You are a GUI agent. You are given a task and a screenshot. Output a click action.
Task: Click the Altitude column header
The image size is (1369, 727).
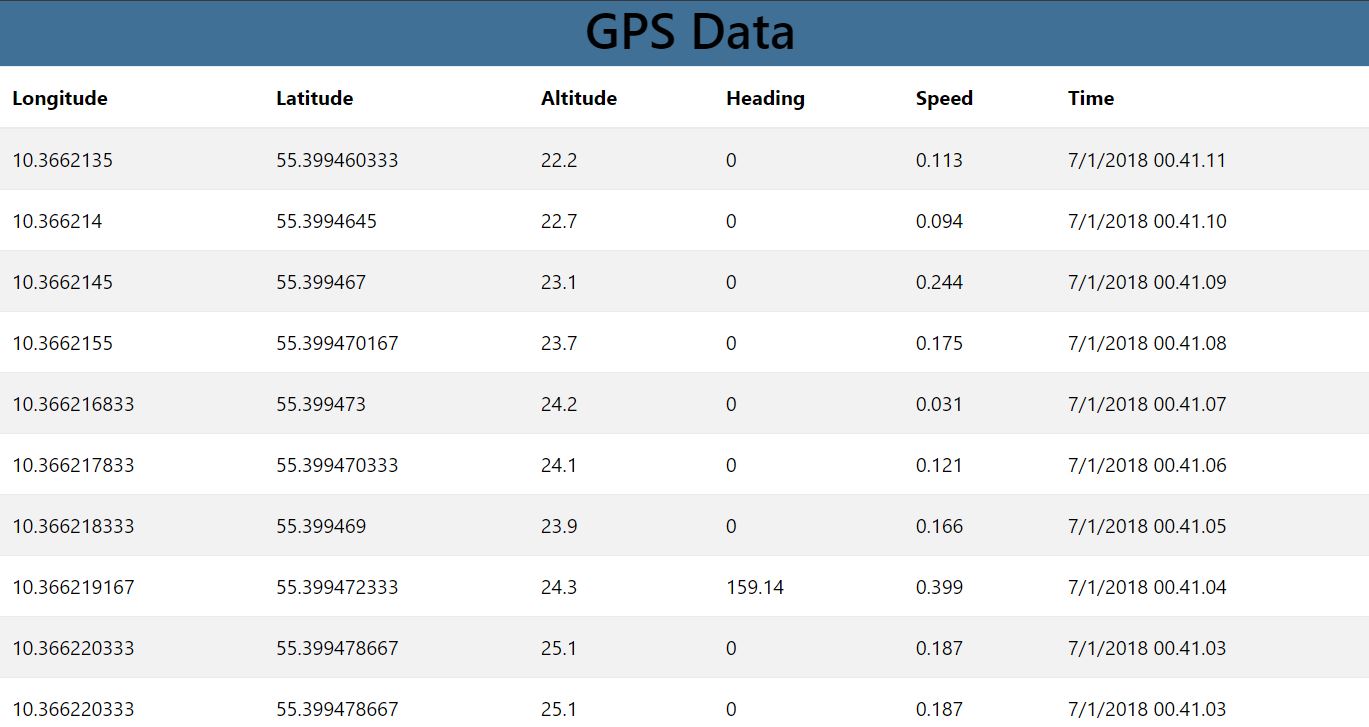click(x=579, y=98)
